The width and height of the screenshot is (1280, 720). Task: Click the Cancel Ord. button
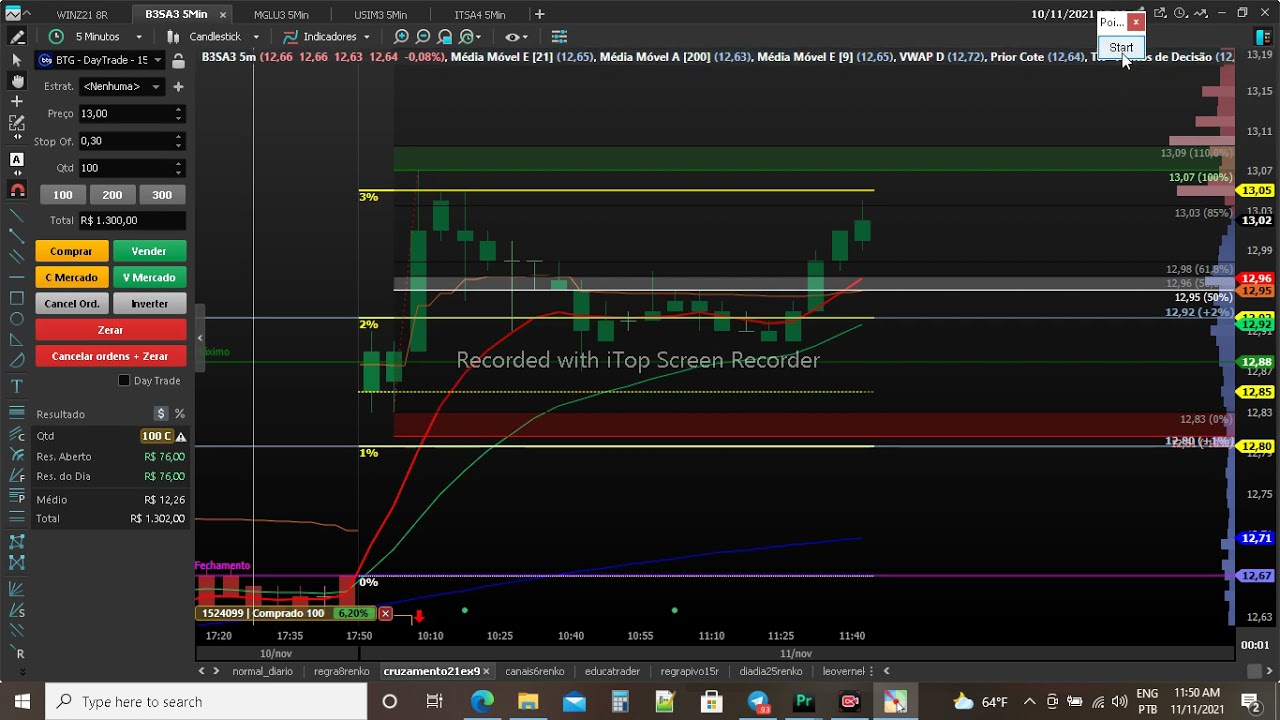(71, 303)
